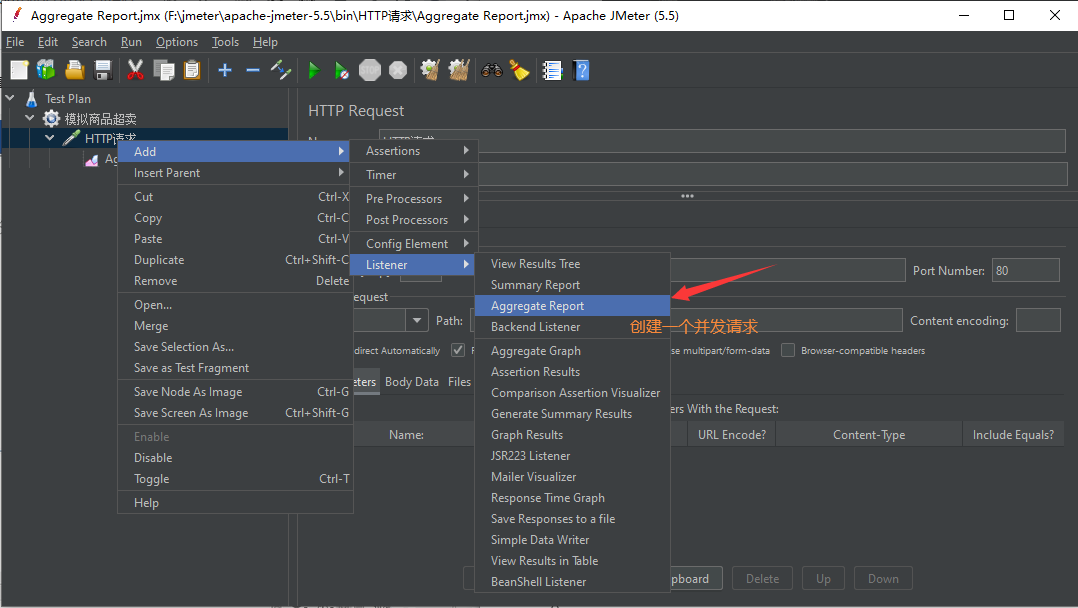
Task: Click Disable in context menu
Action: (235, 458)
